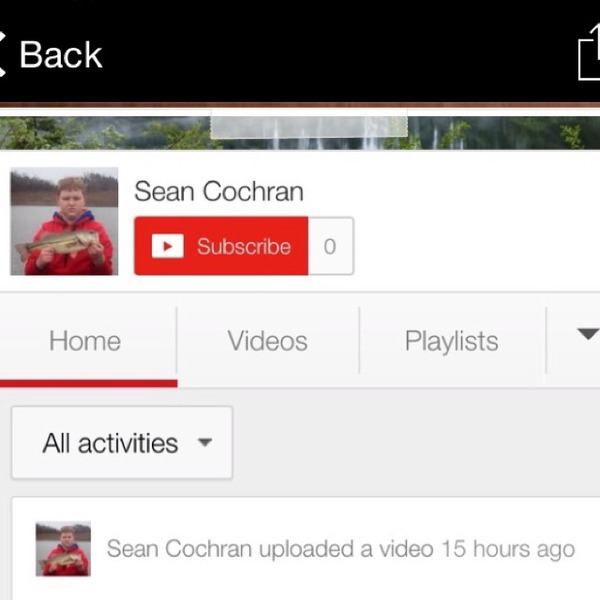Expand the more tabs arrow after Playlists
The width and height of the screenshot is (600, 600).
[x=588, y=334]
